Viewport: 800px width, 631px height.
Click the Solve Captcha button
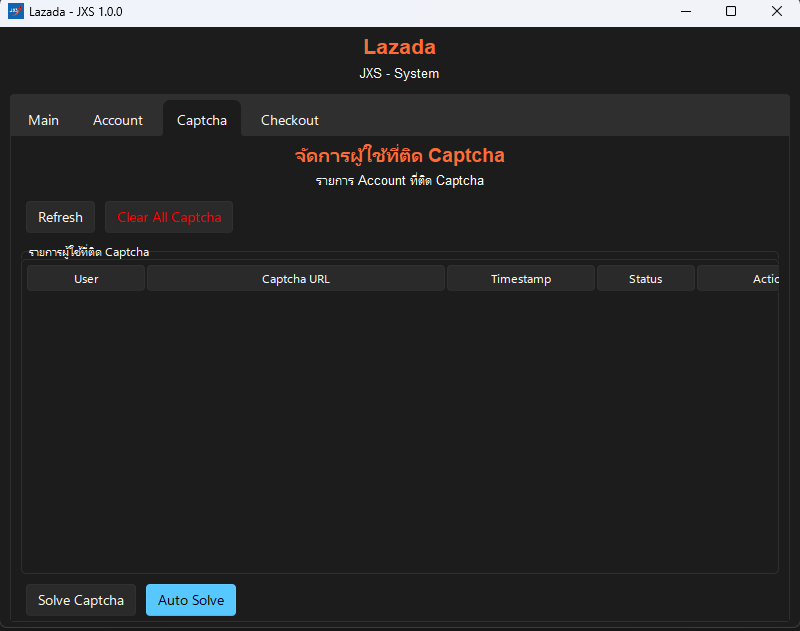coord(81,600)
